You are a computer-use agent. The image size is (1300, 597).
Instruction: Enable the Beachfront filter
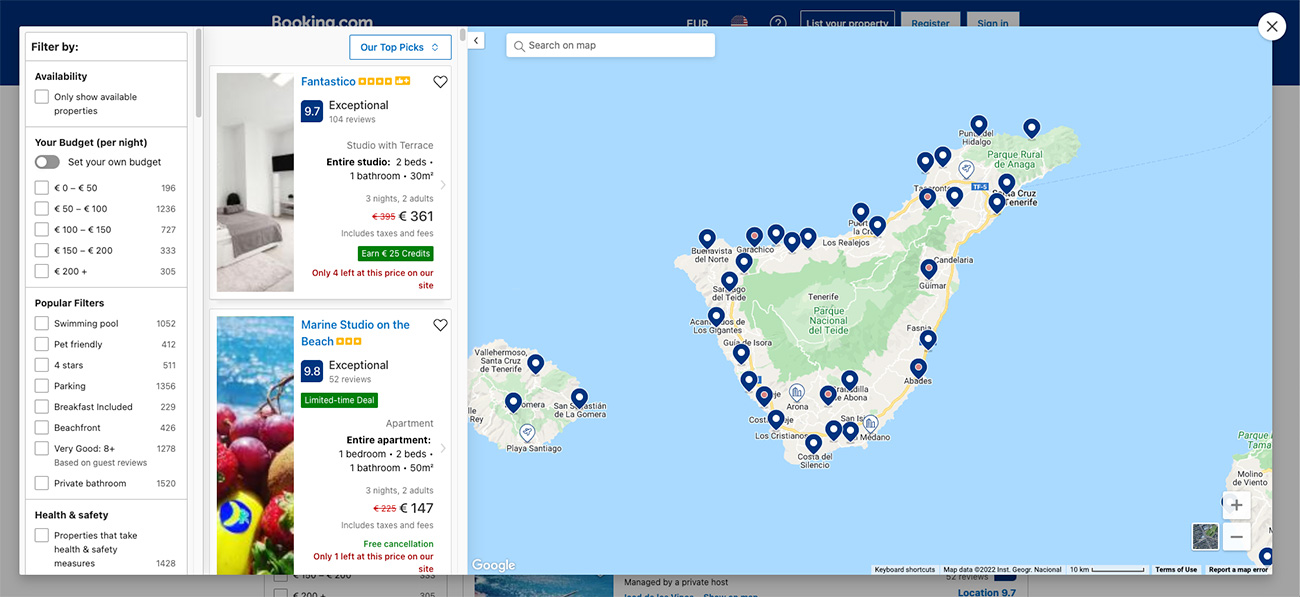[42, 428]
